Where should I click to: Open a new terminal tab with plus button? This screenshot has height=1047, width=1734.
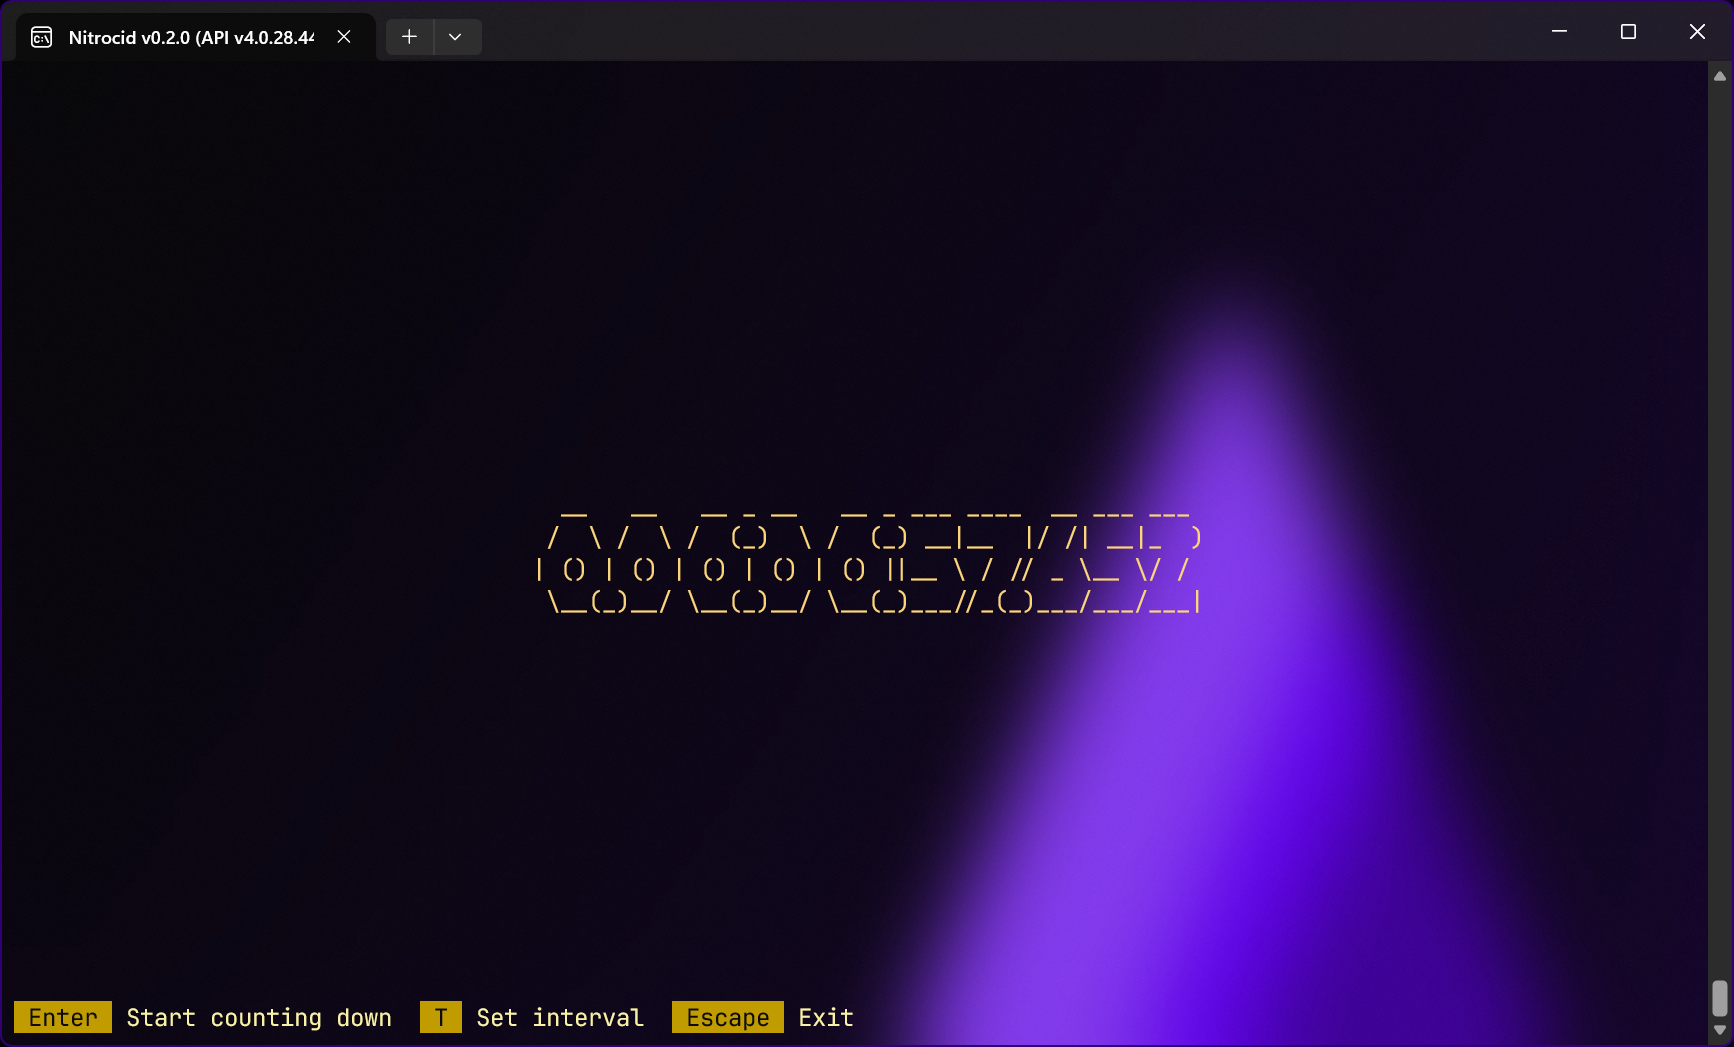(x=409, y=37)
